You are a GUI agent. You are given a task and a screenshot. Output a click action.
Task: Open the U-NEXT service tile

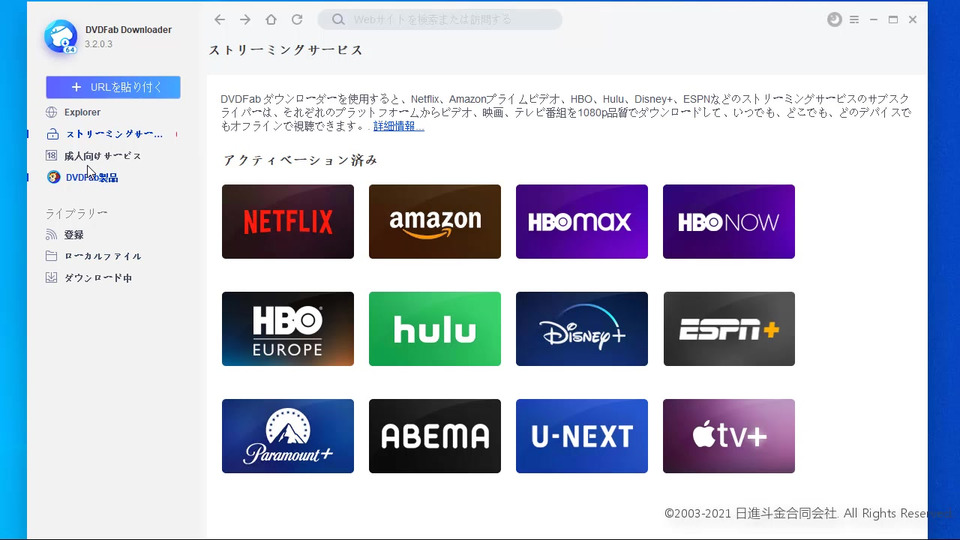582,436
